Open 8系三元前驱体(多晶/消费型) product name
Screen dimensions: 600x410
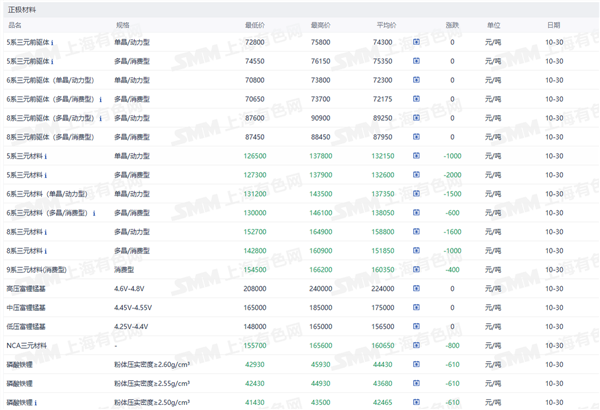(50, 137)
